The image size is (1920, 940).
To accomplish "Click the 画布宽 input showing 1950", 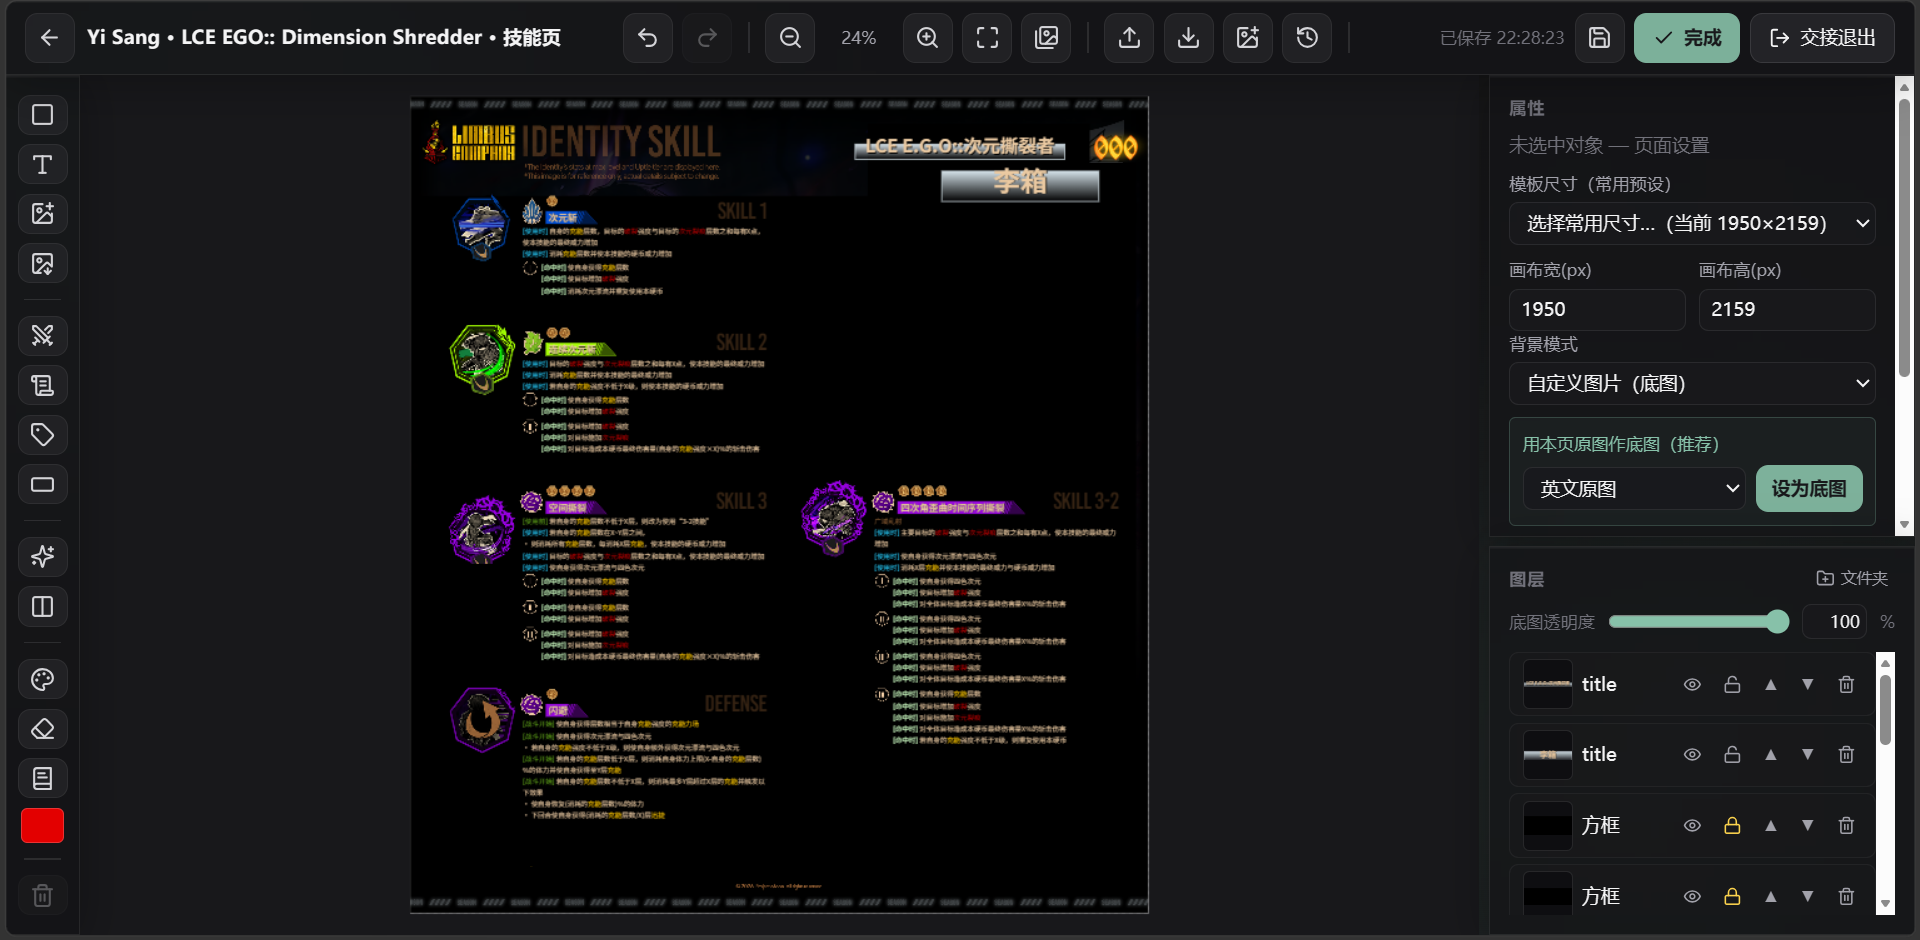I will (x=1597, y=310).
